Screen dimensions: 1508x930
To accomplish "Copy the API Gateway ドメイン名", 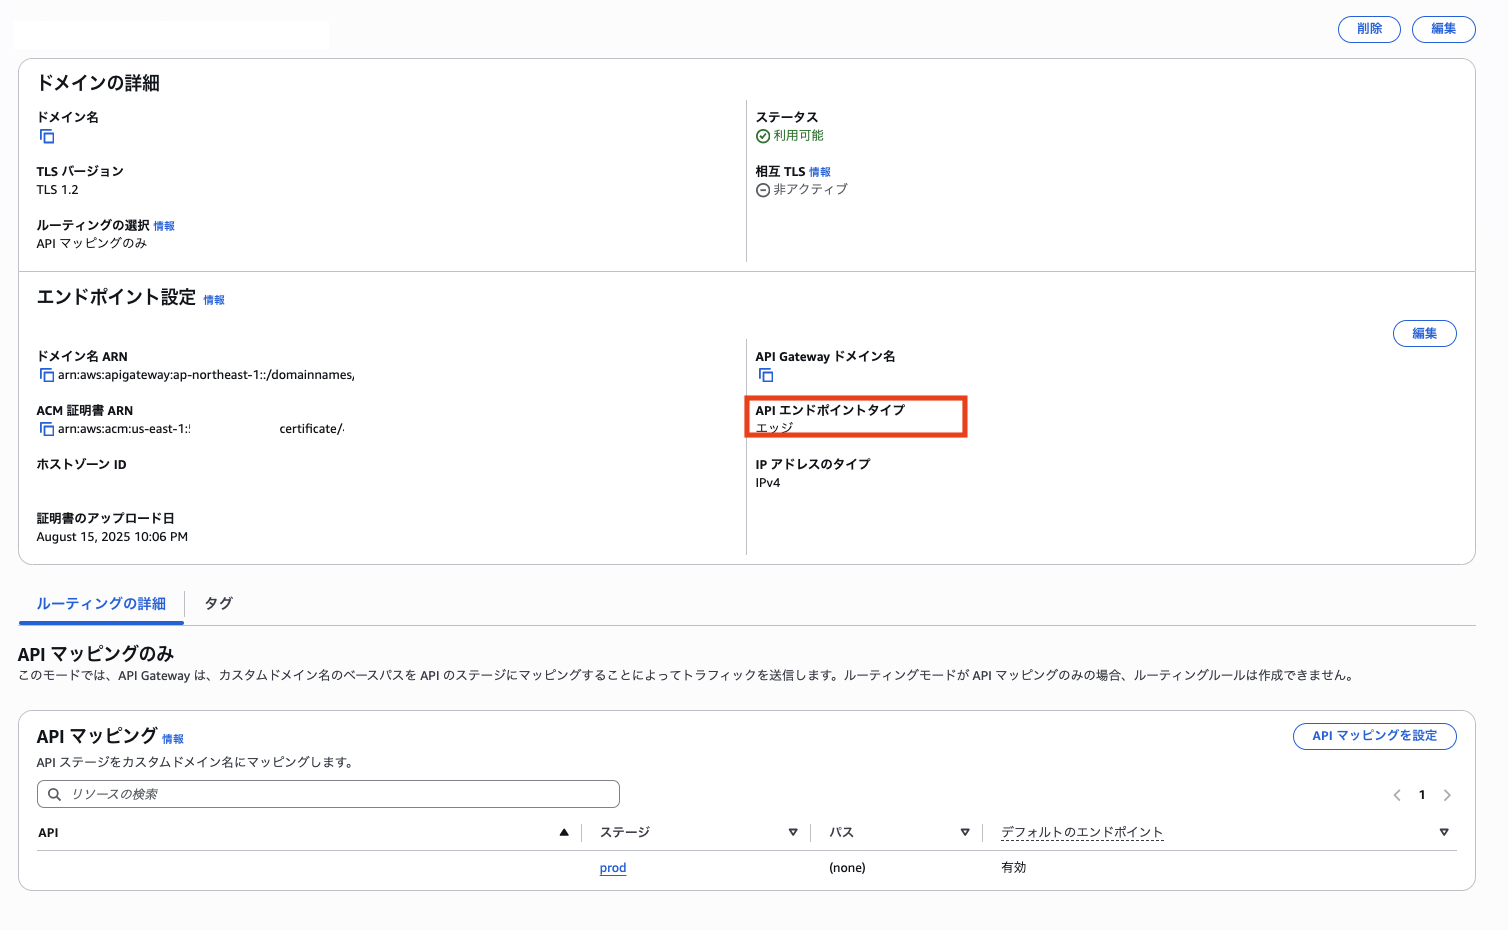I will click(x=766, y=375).
